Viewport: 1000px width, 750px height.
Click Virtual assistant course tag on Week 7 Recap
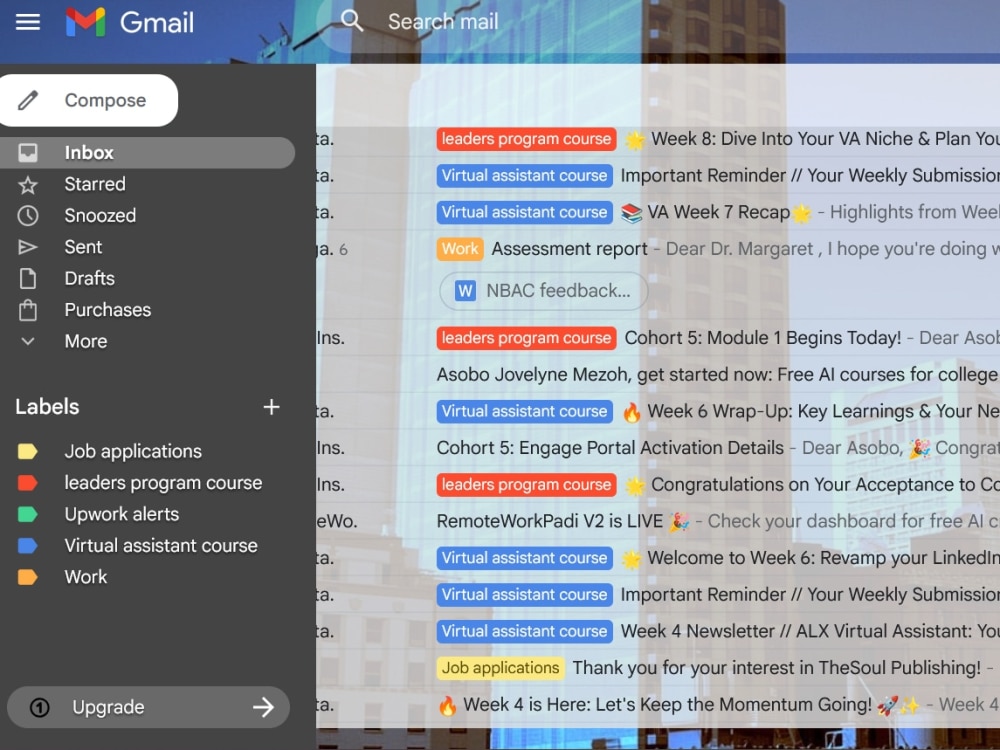pos(524,212)
